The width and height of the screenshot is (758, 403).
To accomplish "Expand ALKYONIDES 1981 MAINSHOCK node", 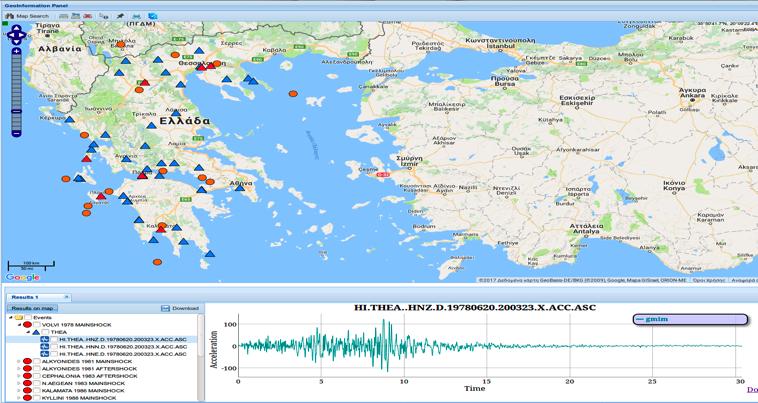I will (19, 361).
